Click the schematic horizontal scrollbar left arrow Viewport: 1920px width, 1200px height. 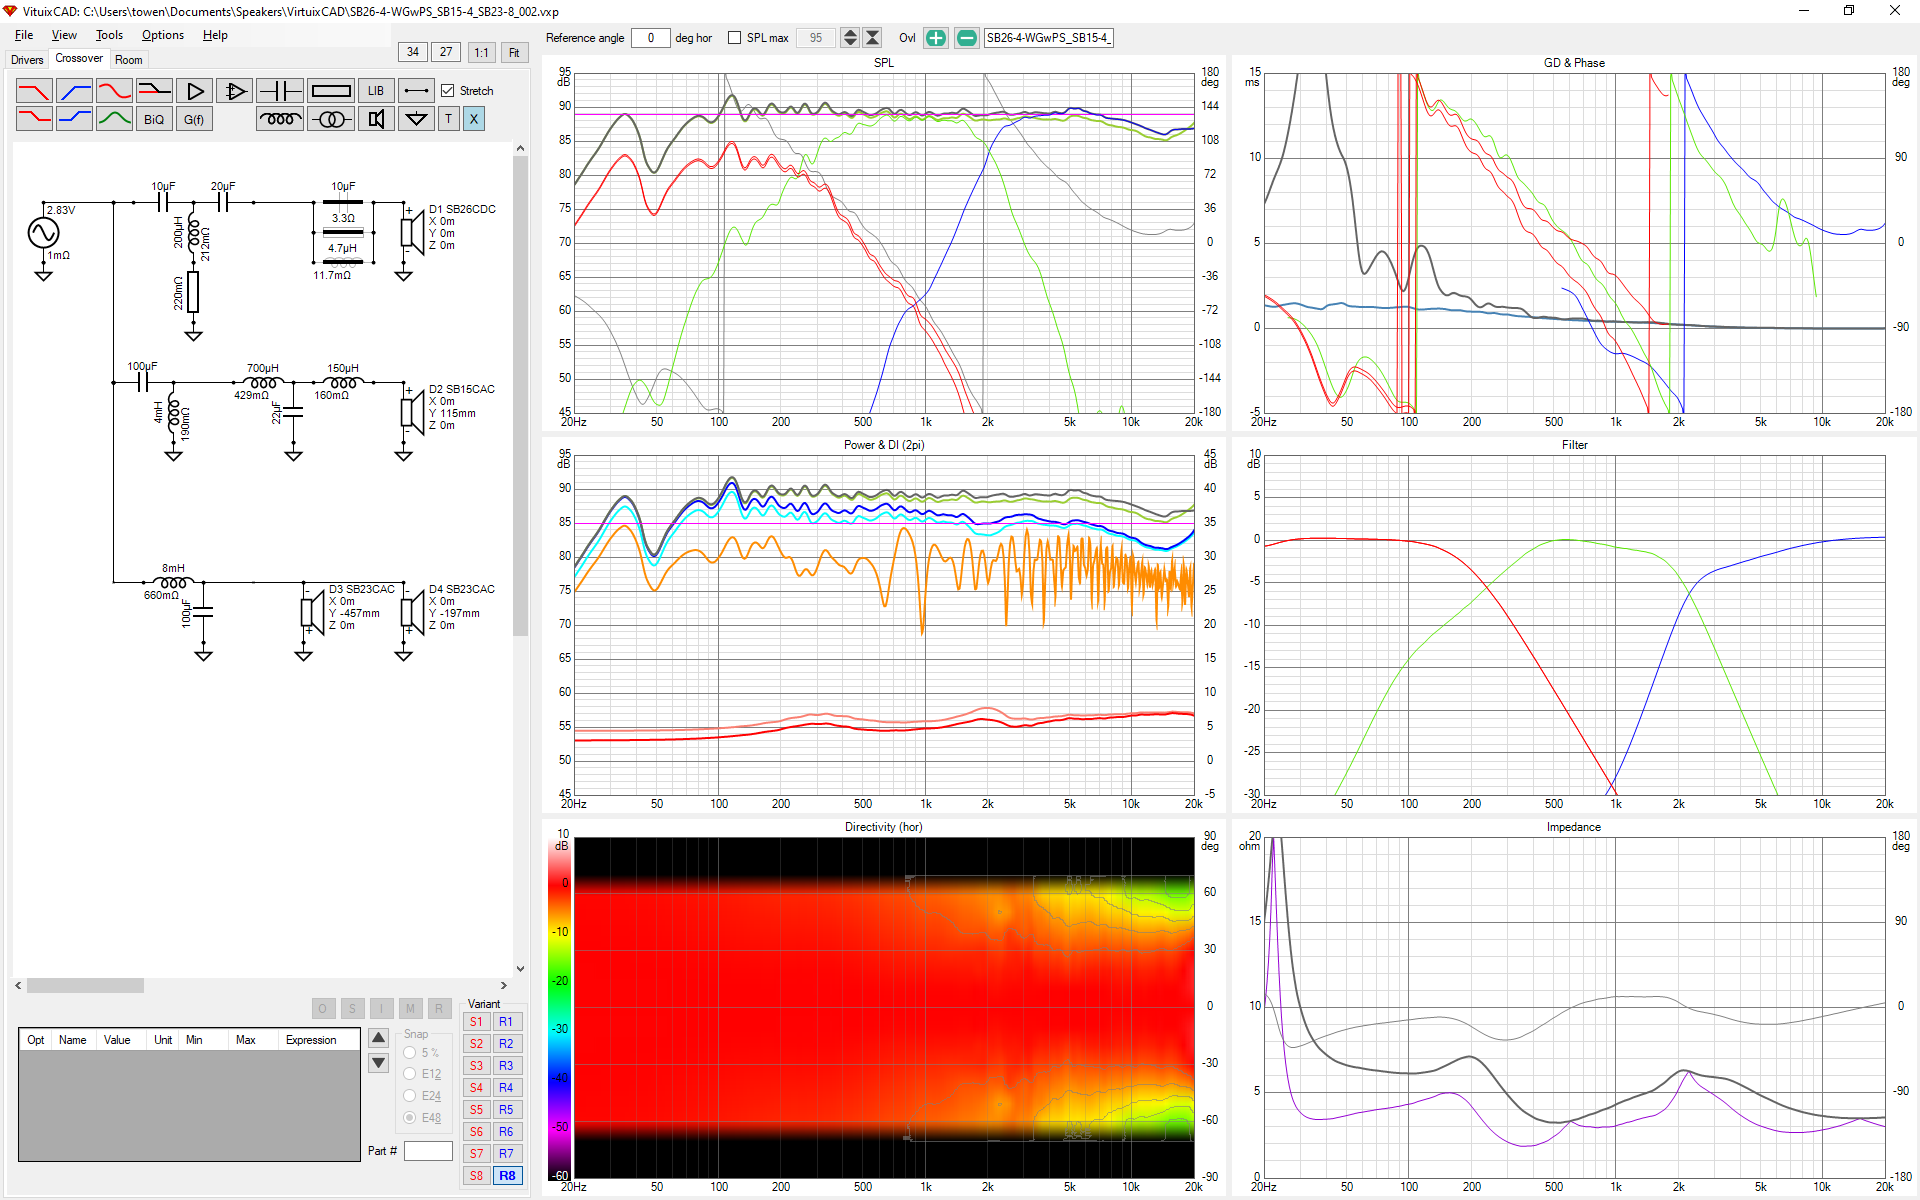coord(19,985)
